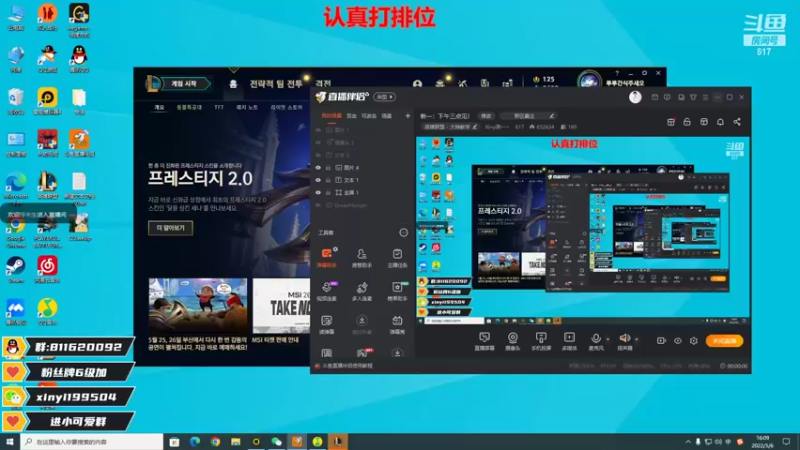800x450 pixels.
Task: Open the 홈 tab in League client
Action: pos(233,84)
